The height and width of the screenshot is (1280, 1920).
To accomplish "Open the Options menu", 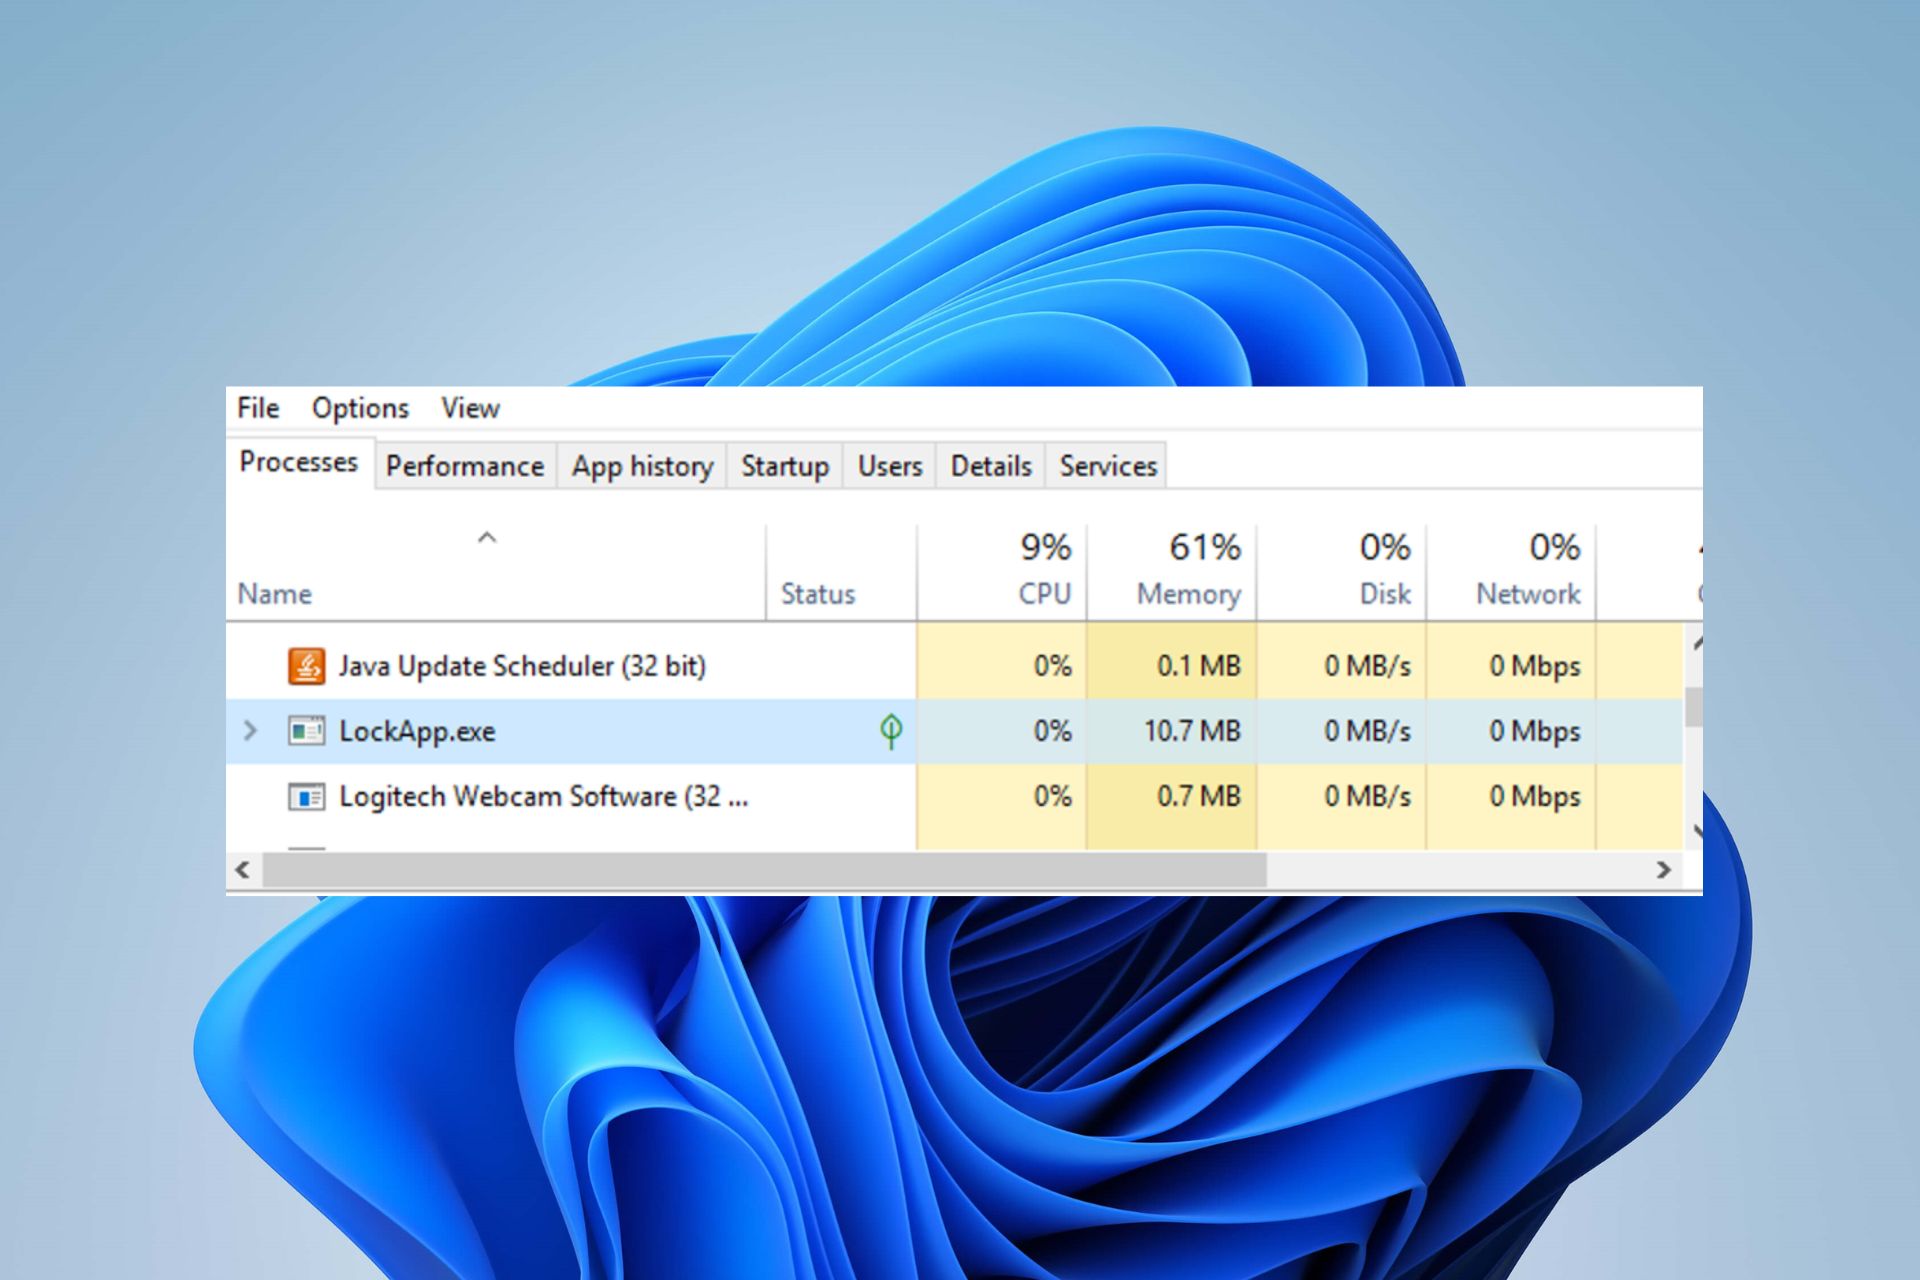I will 360,408.
